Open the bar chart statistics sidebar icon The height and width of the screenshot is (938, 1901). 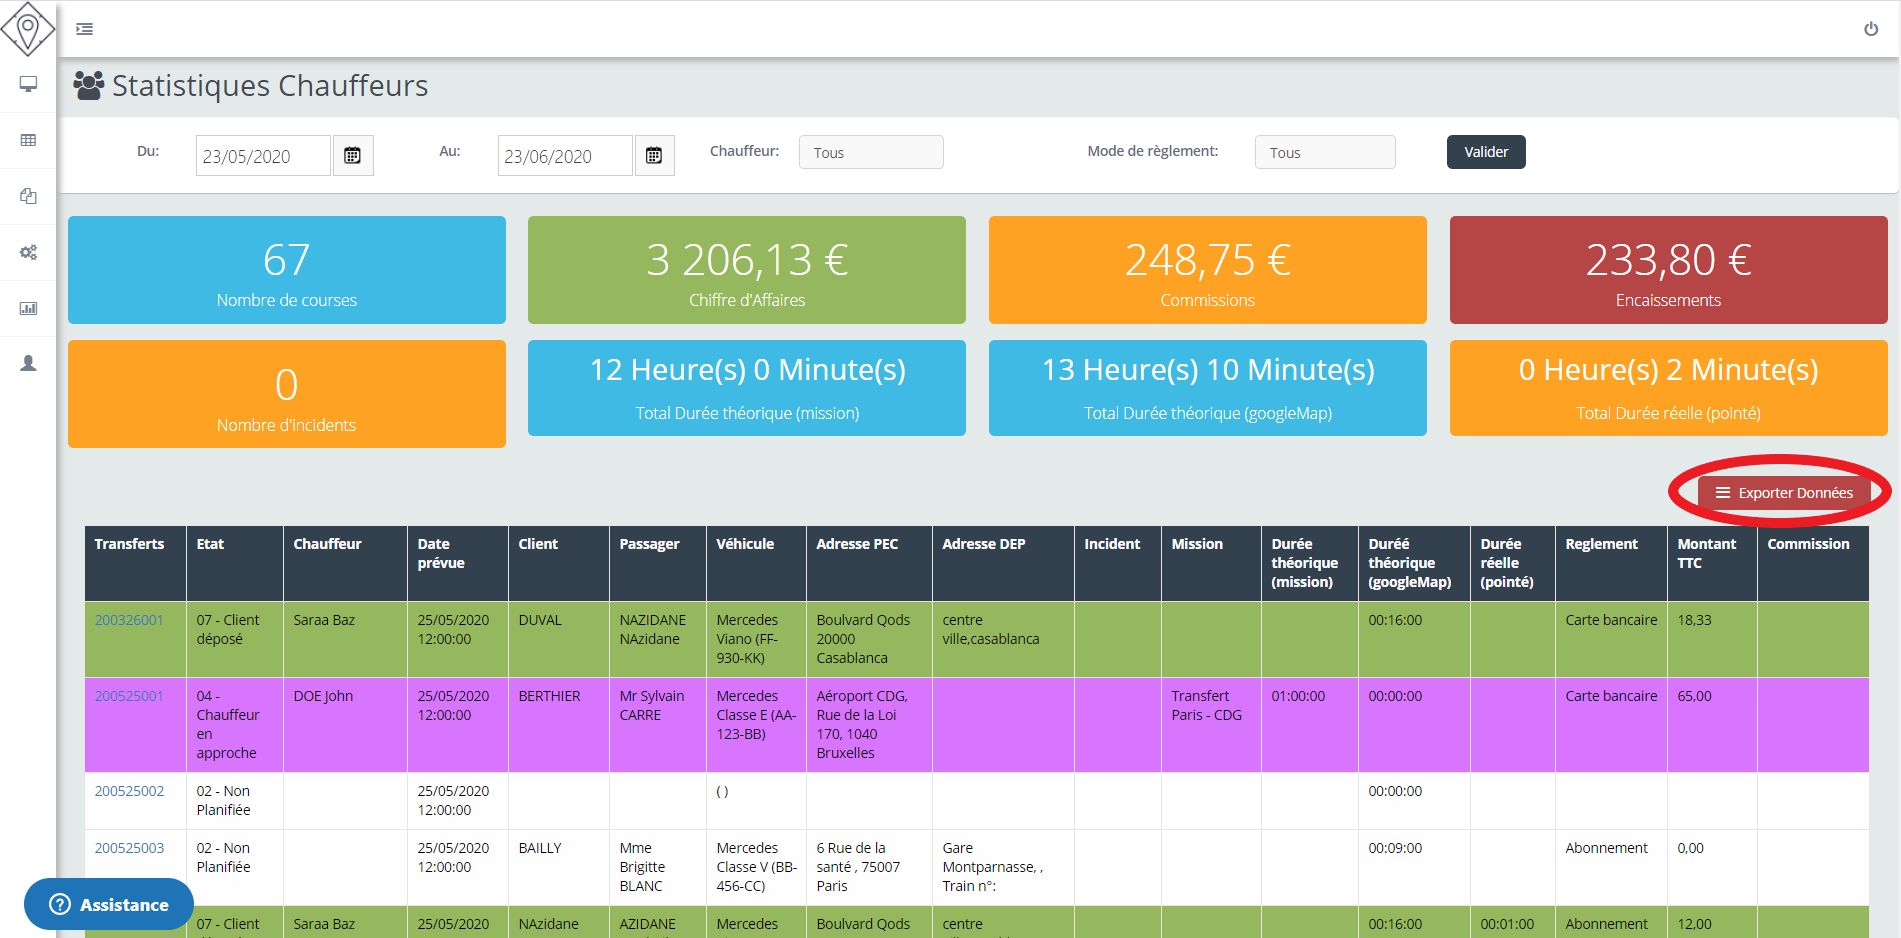(28, 308)
